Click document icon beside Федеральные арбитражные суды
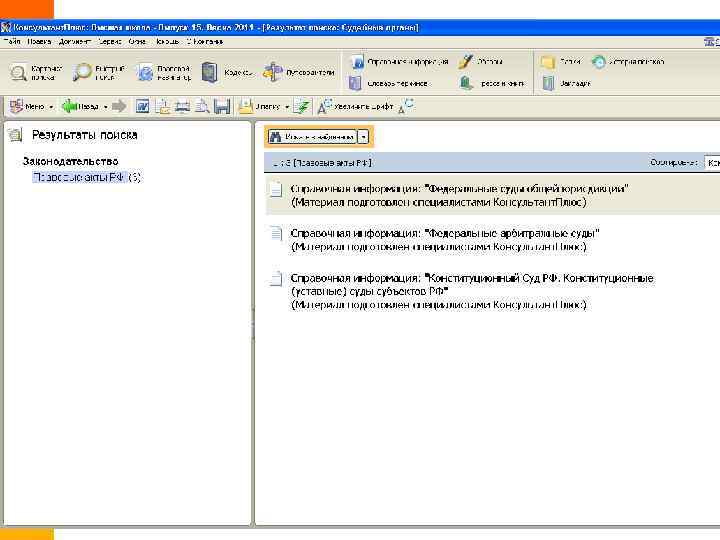 (x=276, y=233)
